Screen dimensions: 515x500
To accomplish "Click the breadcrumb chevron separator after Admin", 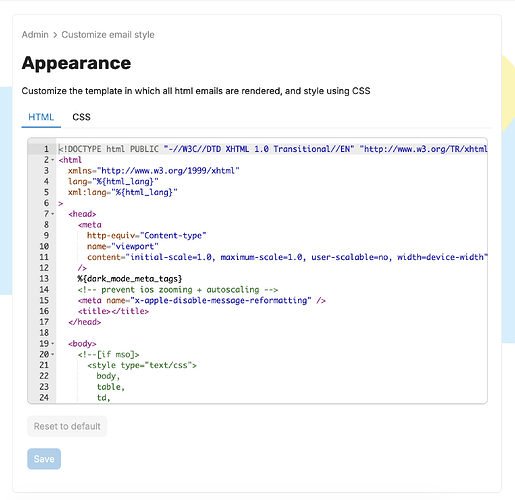I will (x=55, y=35).
